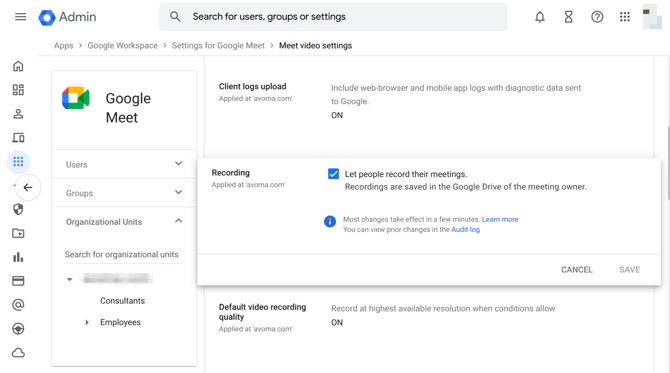Open Devices icon in sidebar
Viewport: 670px width, 373px height.
[18, 138]
